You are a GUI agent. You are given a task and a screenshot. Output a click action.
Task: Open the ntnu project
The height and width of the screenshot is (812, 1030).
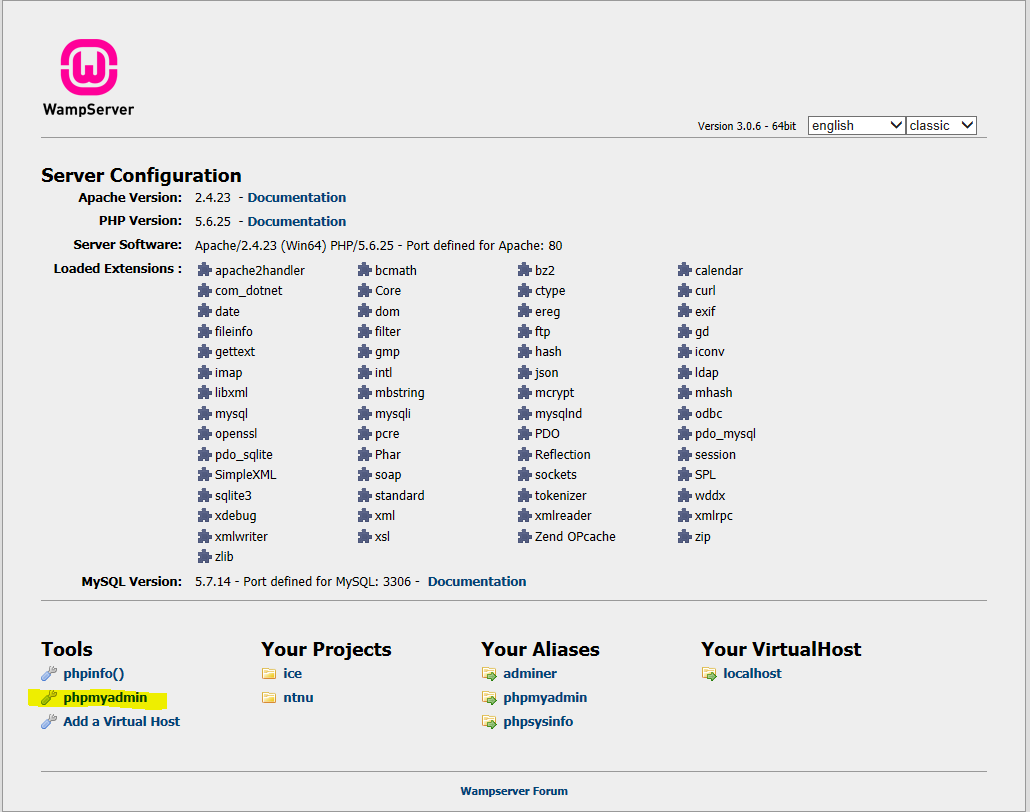pos(298,698)
